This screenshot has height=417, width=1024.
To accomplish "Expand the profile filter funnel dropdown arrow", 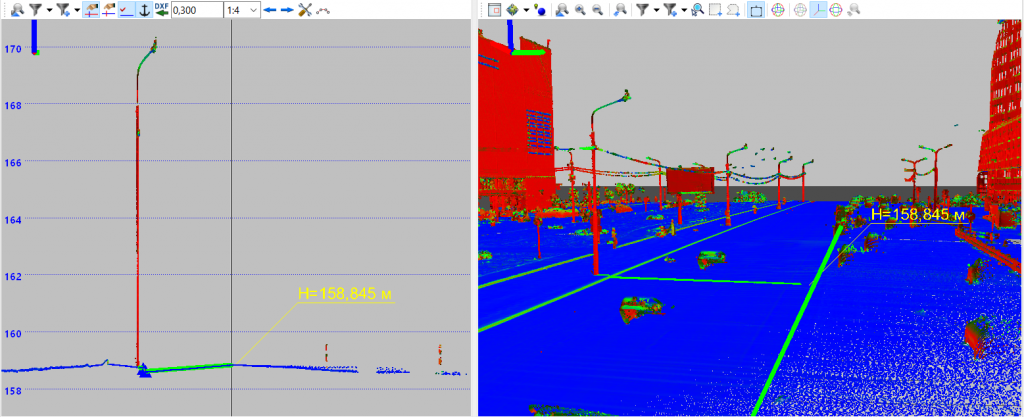I will tap(50, 10).
